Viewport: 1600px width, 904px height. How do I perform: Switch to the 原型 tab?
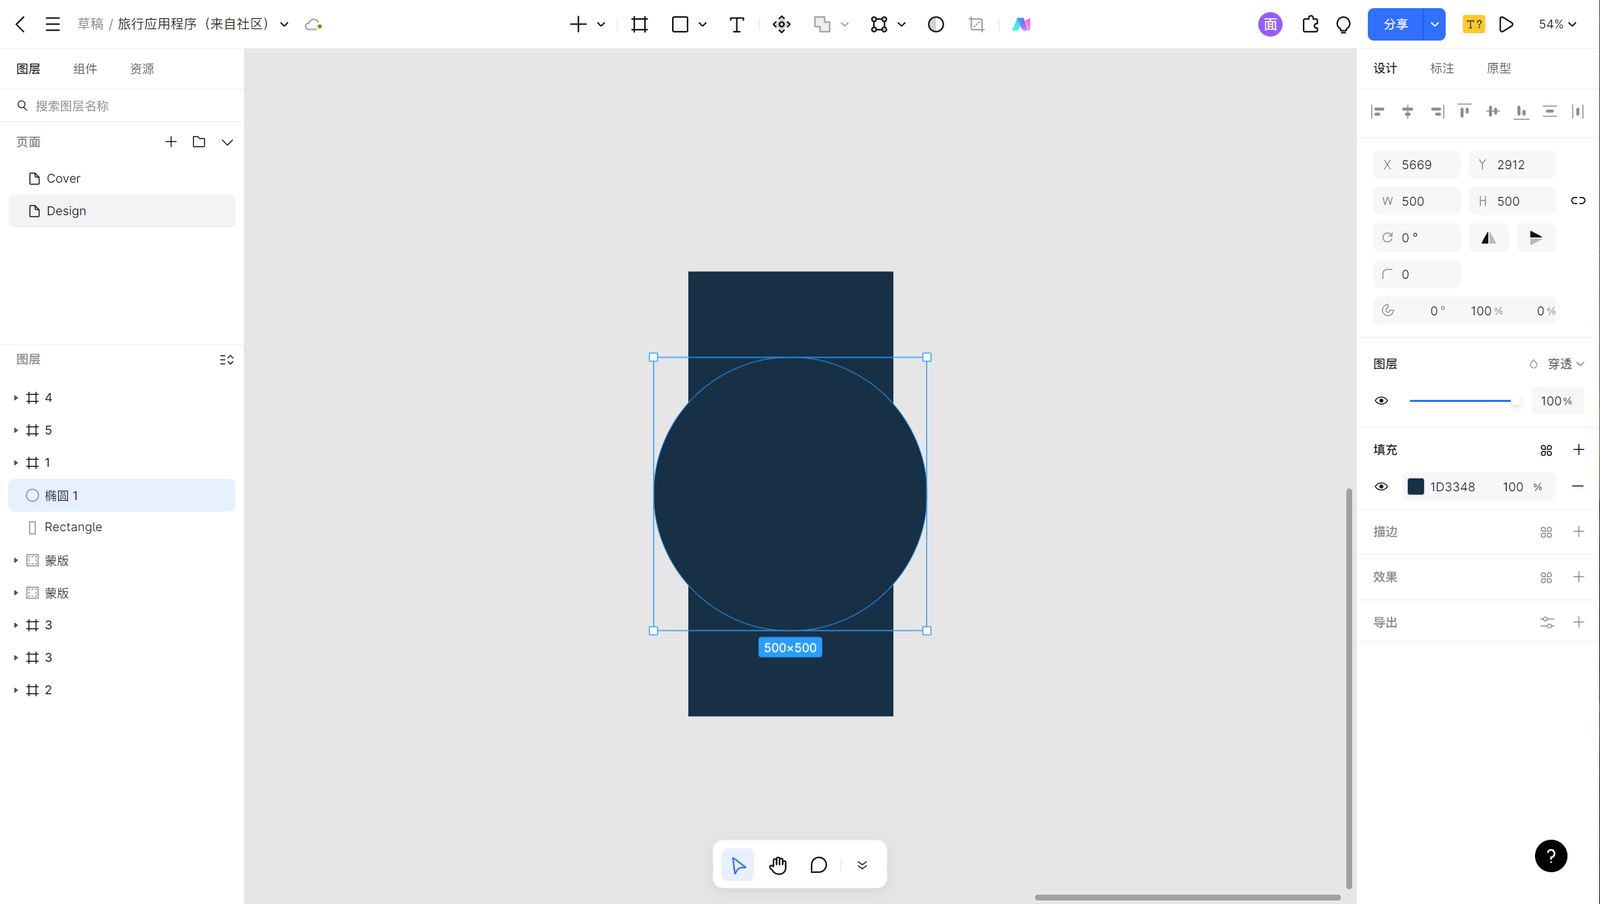1499,68
